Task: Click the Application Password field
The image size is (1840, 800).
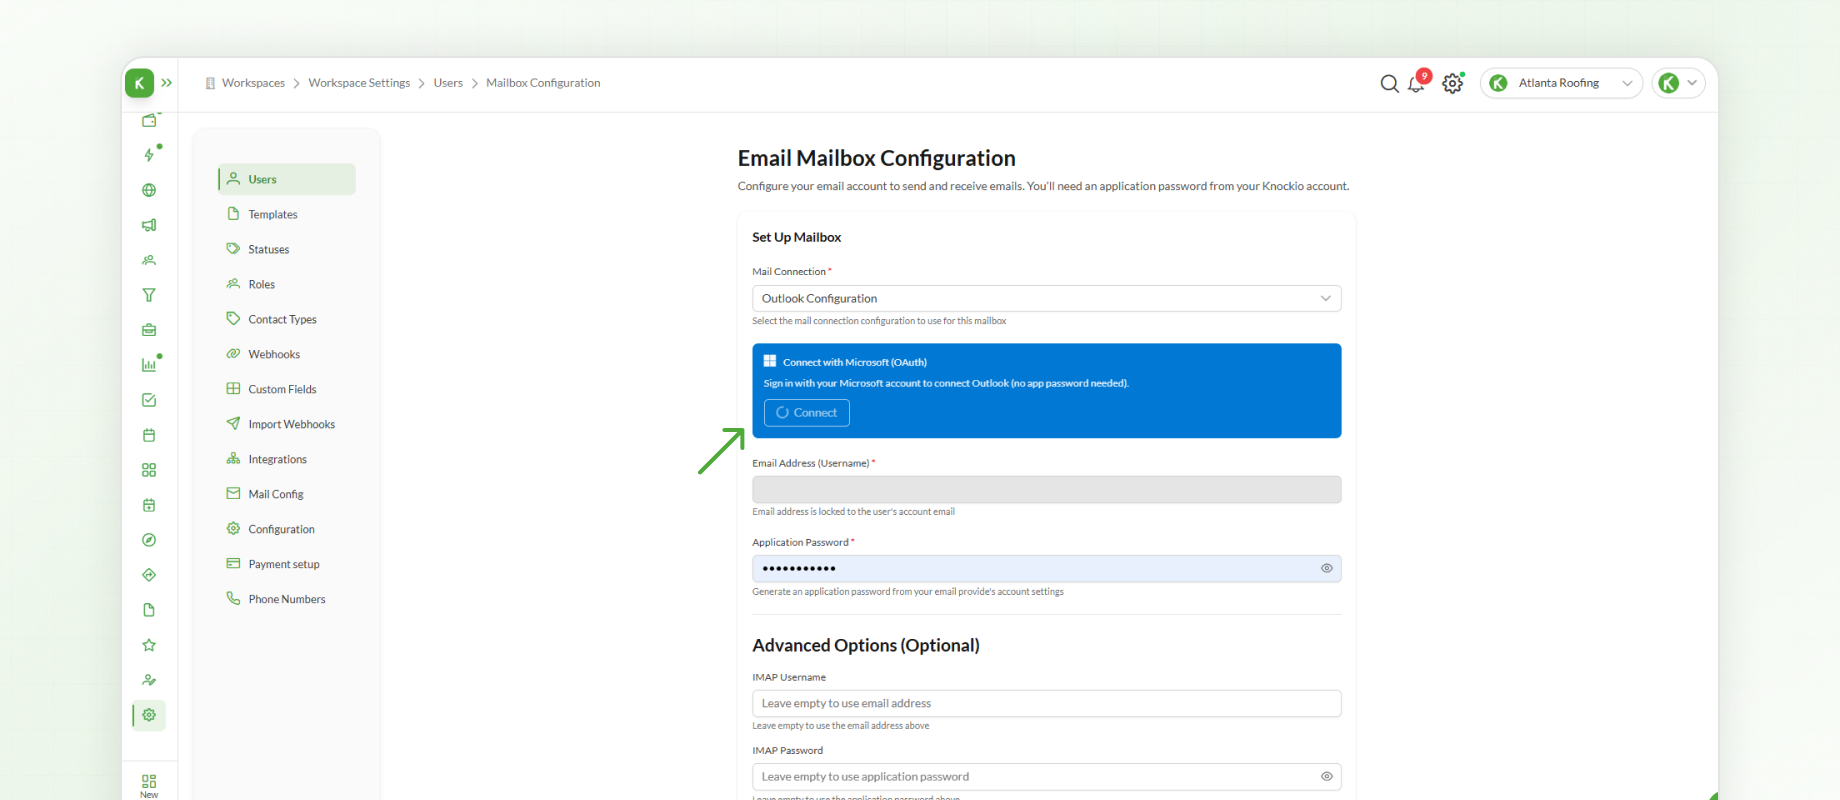Action: 1046,568
